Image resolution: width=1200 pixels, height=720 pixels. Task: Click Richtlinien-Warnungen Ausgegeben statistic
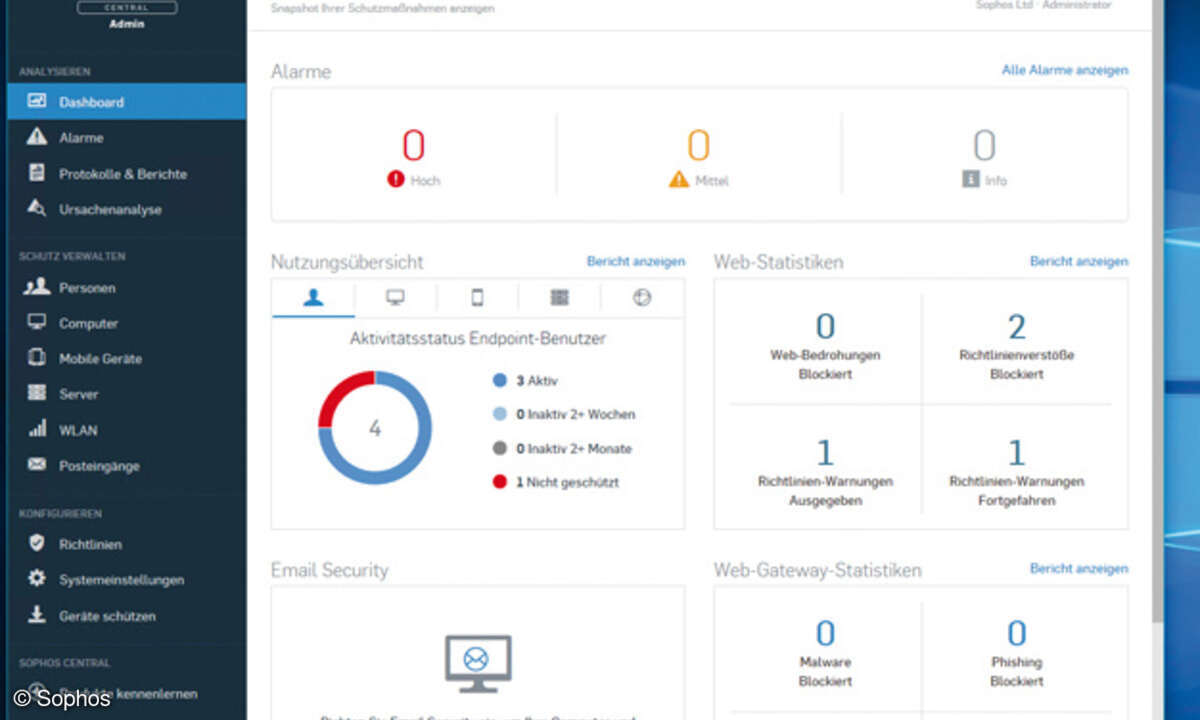point(825,472)
